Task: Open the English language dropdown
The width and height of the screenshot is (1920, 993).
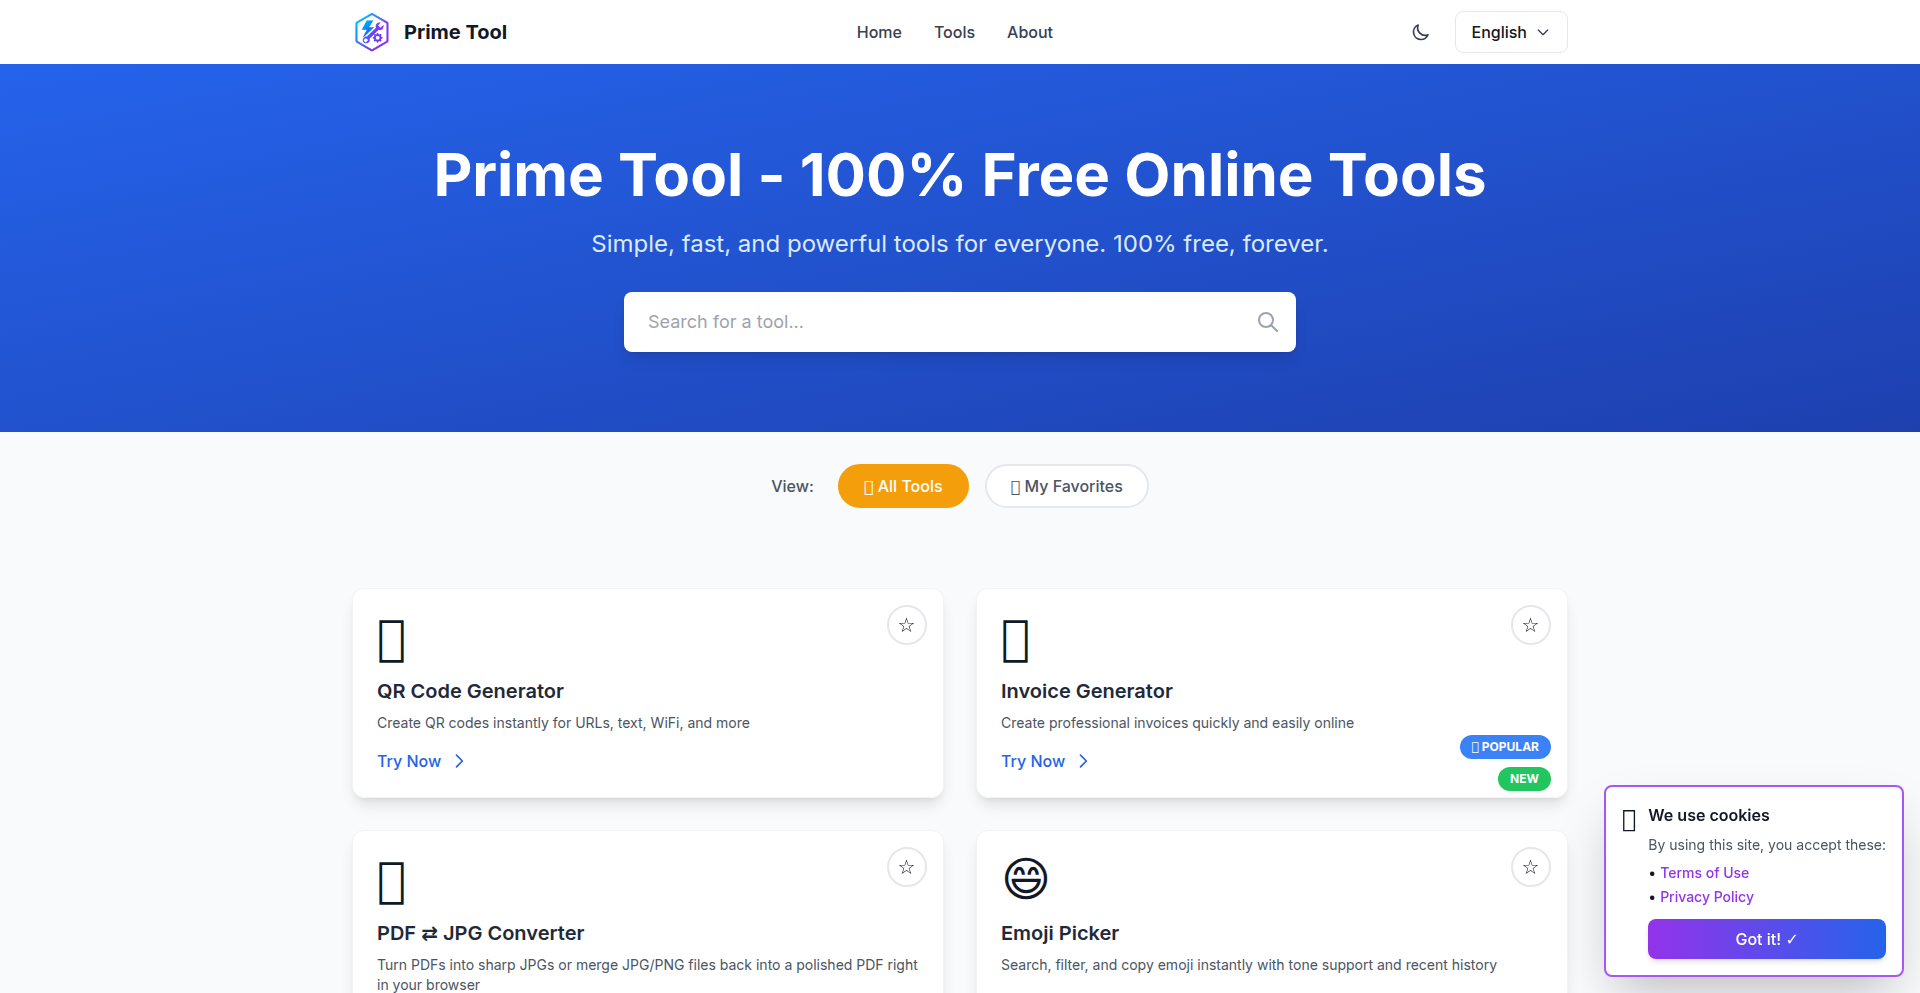Action: point(1510,31)
